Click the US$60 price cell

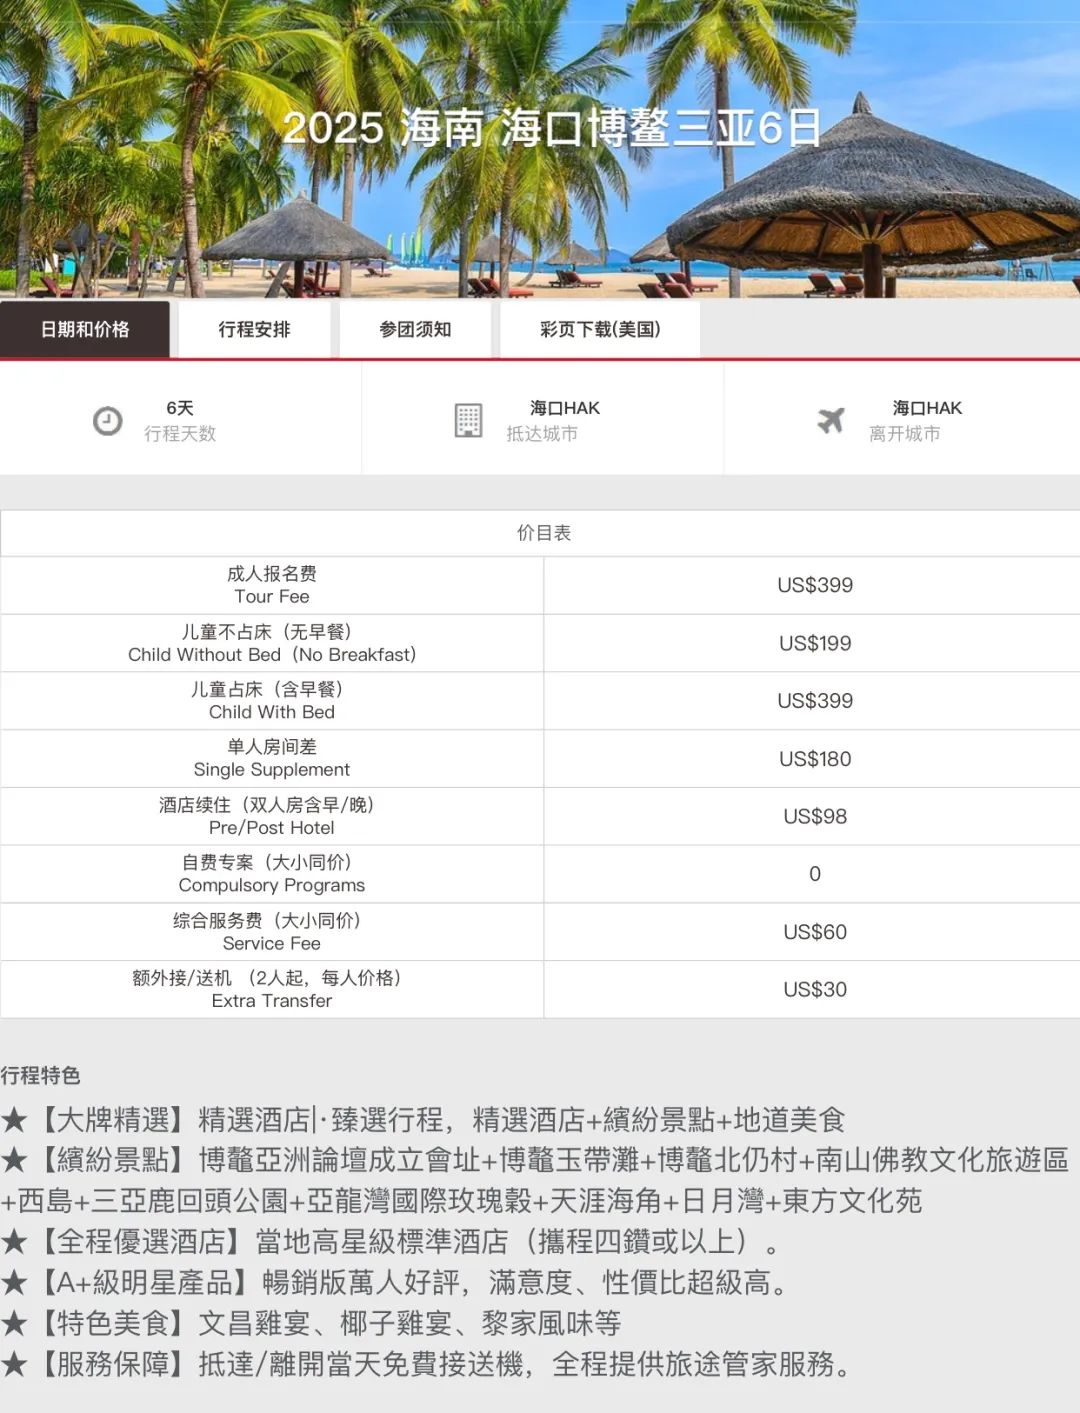815,931
